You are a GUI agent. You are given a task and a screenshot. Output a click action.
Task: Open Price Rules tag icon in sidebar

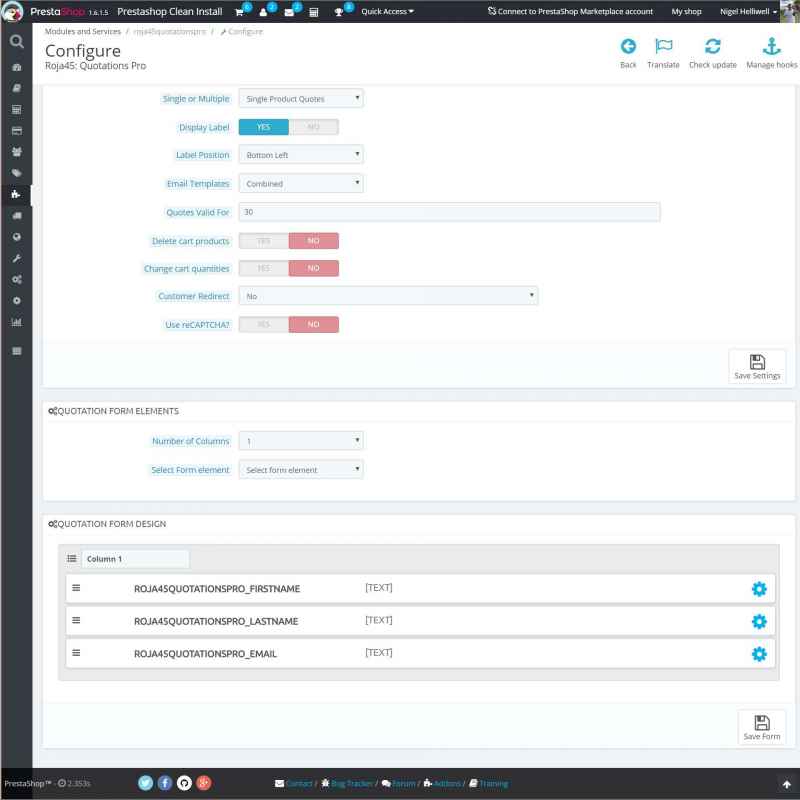(x=16, y=173)
